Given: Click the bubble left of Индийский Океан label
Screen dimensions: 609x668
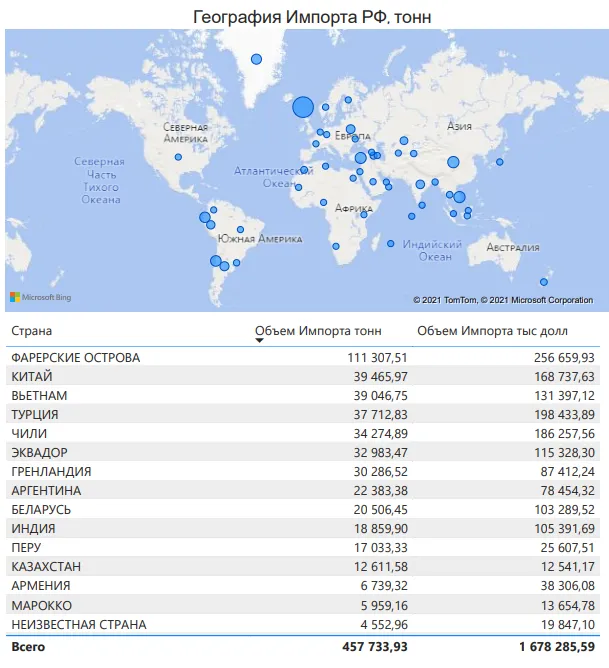Looking at the screenshot, I should pos(391,244).
